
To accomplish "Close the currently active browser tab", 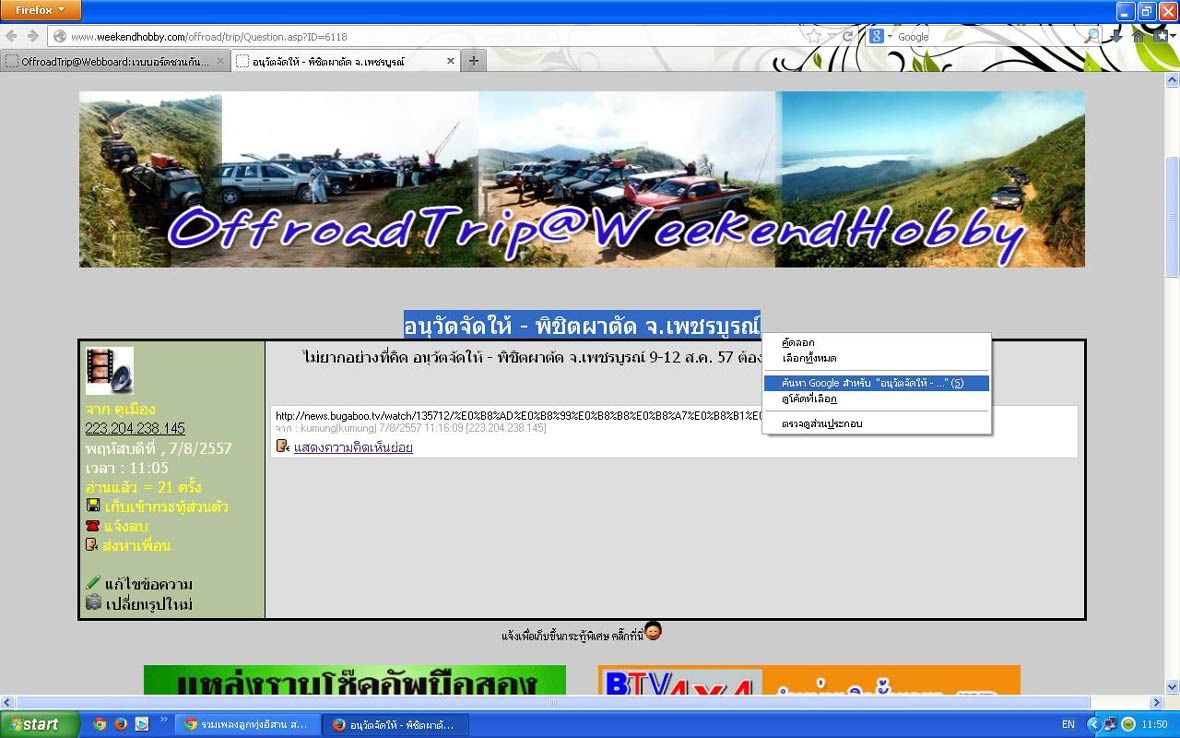I will tap(450, 61).
